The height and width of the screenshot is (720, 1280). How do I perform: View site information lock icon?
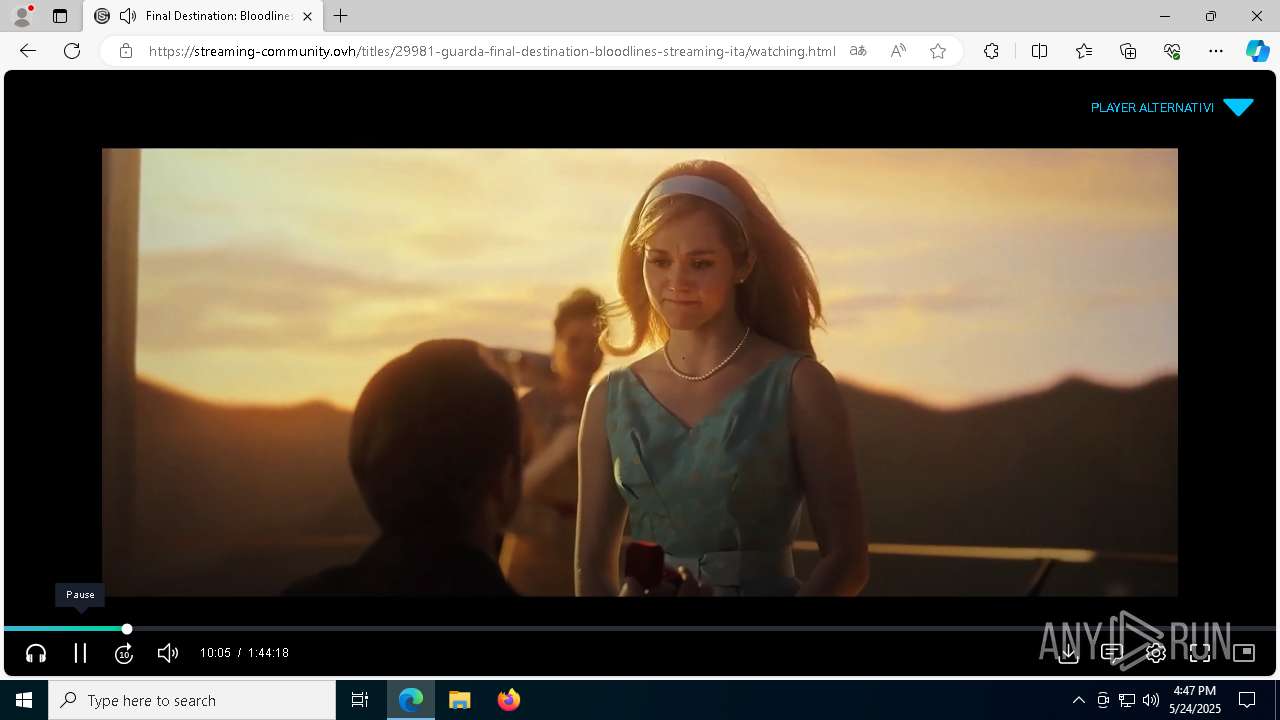click(126, 51)
